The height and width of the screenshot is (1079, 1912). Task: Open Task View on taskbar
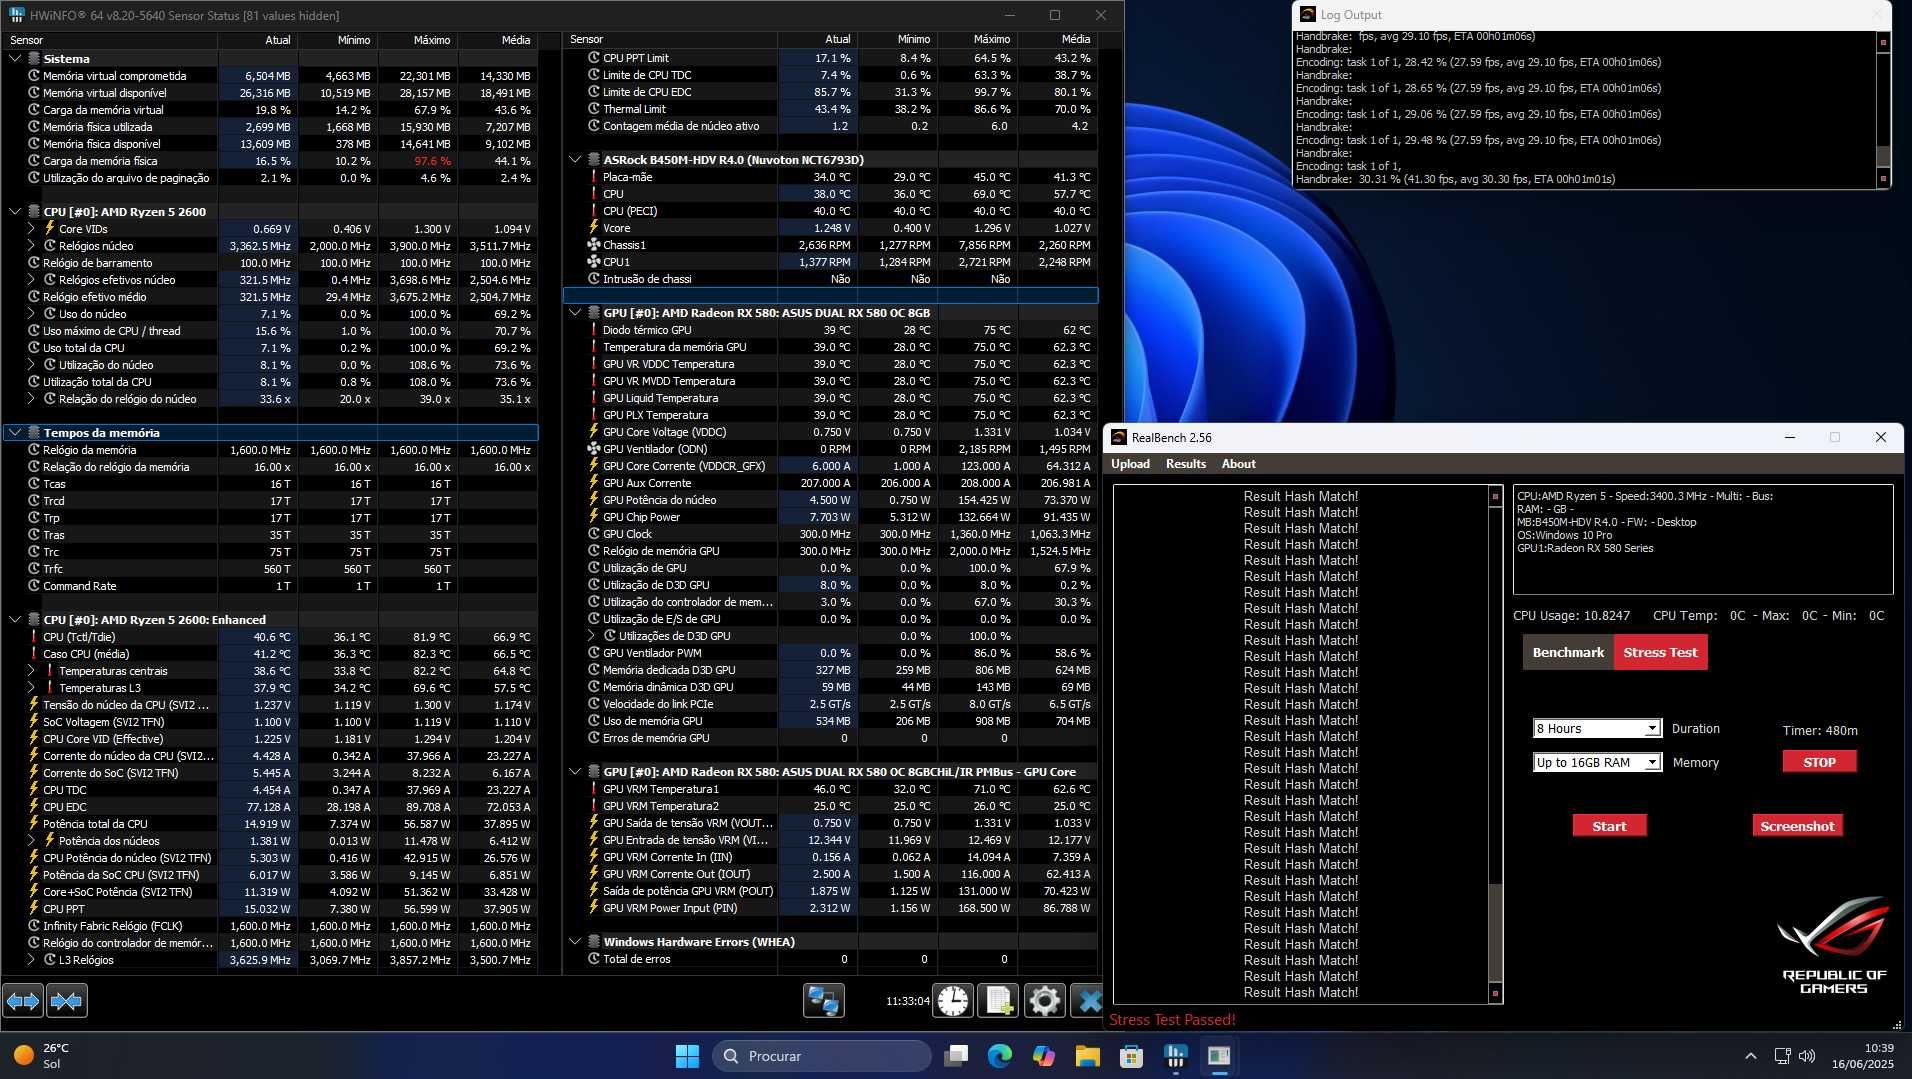957,1056
